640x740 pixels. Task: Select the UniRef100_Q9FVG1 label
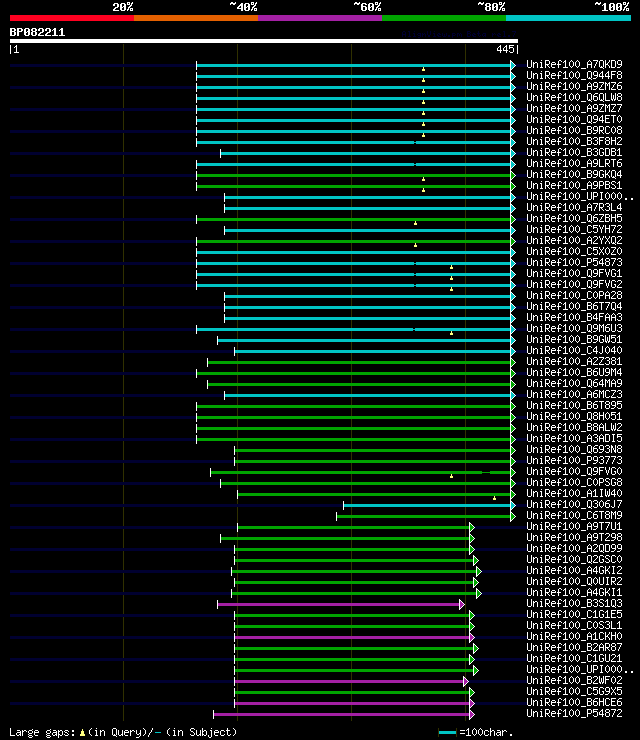pos(574,273)
